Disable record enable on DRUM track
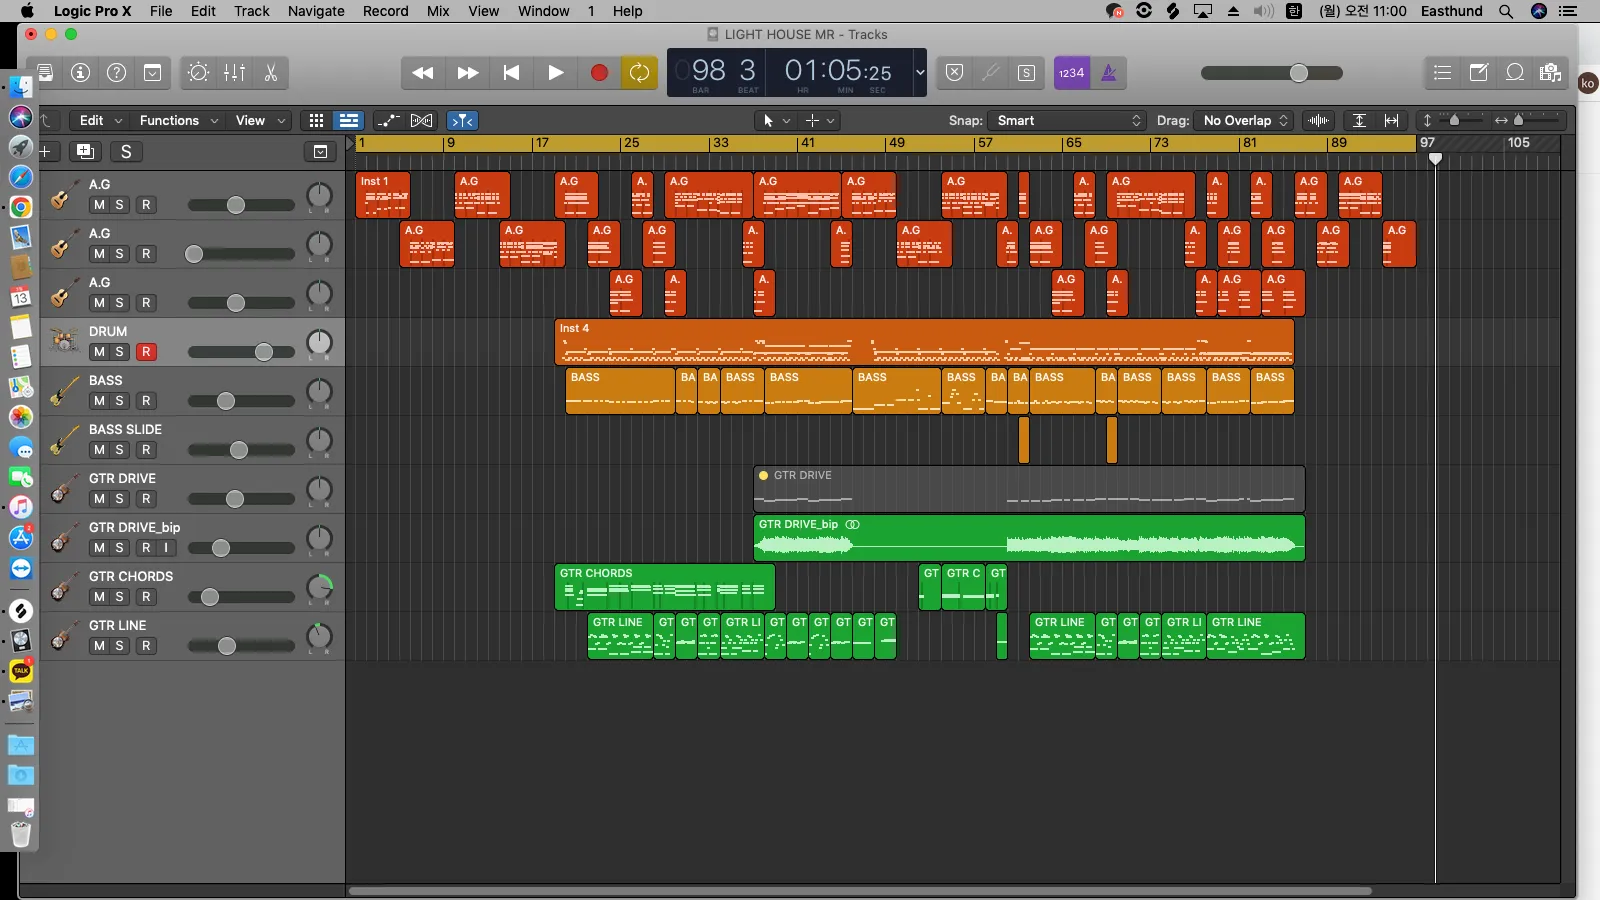Viewport: 1600px width, 900px height. point(146,352)
